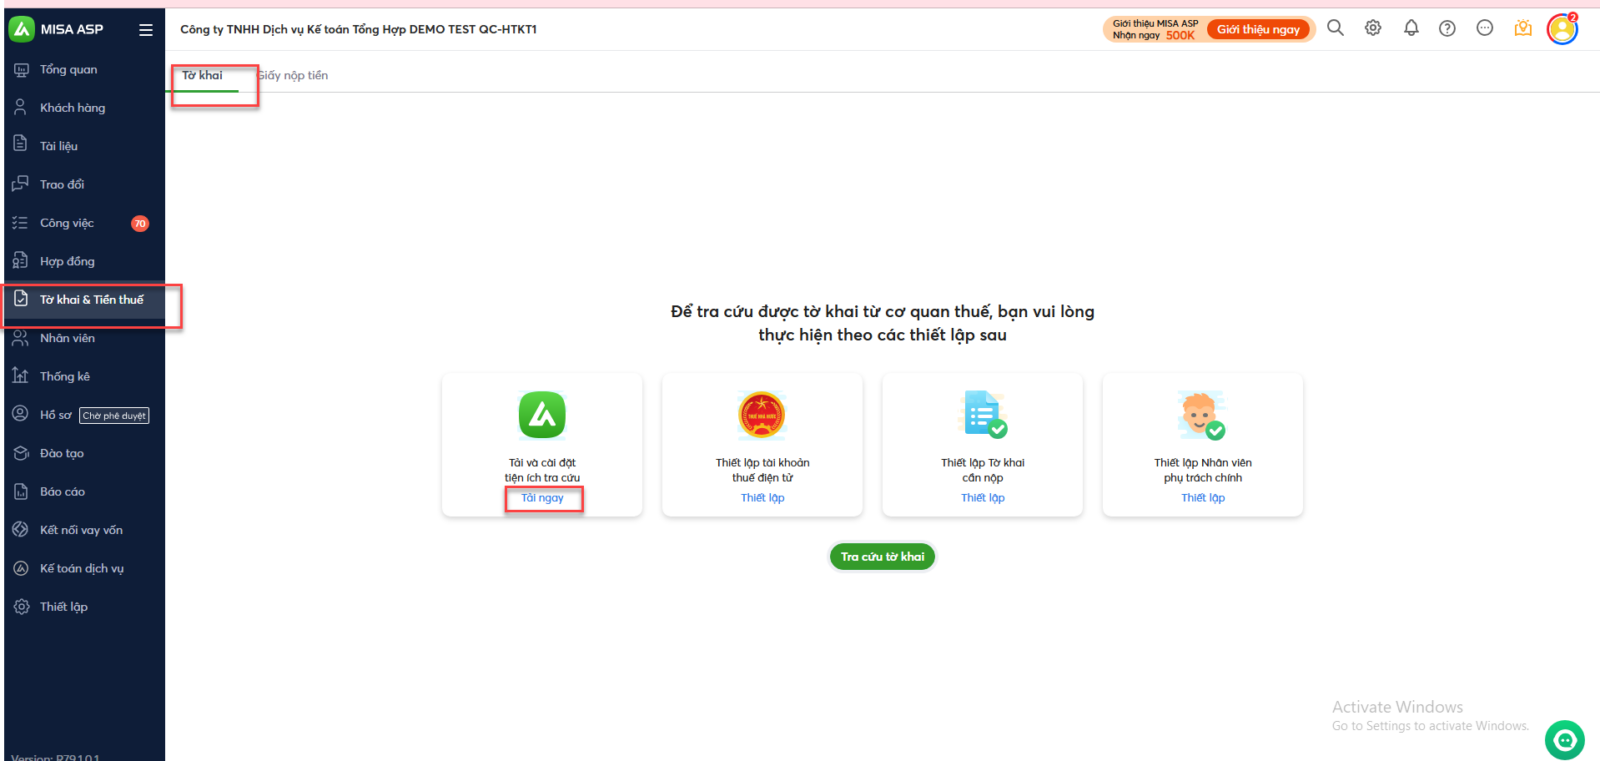Click the user avatar profile icon

pyautogui.click(x=1561, y=29)
